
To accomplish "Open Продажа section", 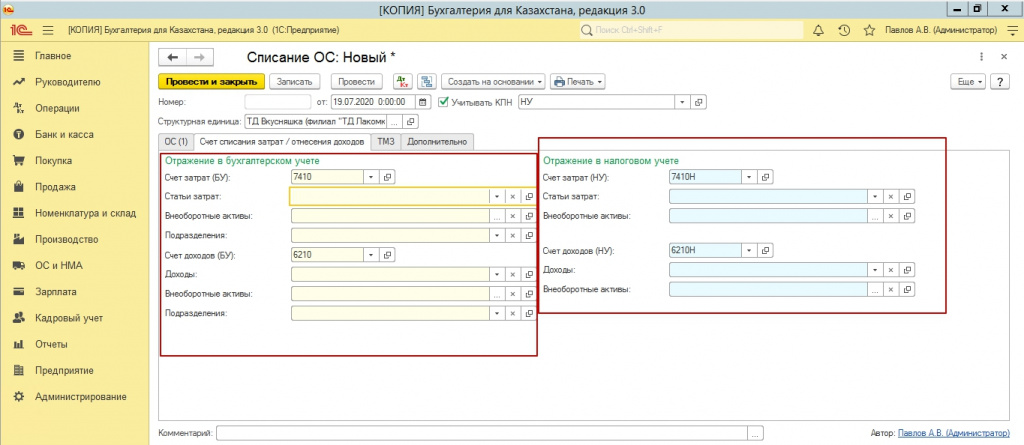I will tap(55, 187).
